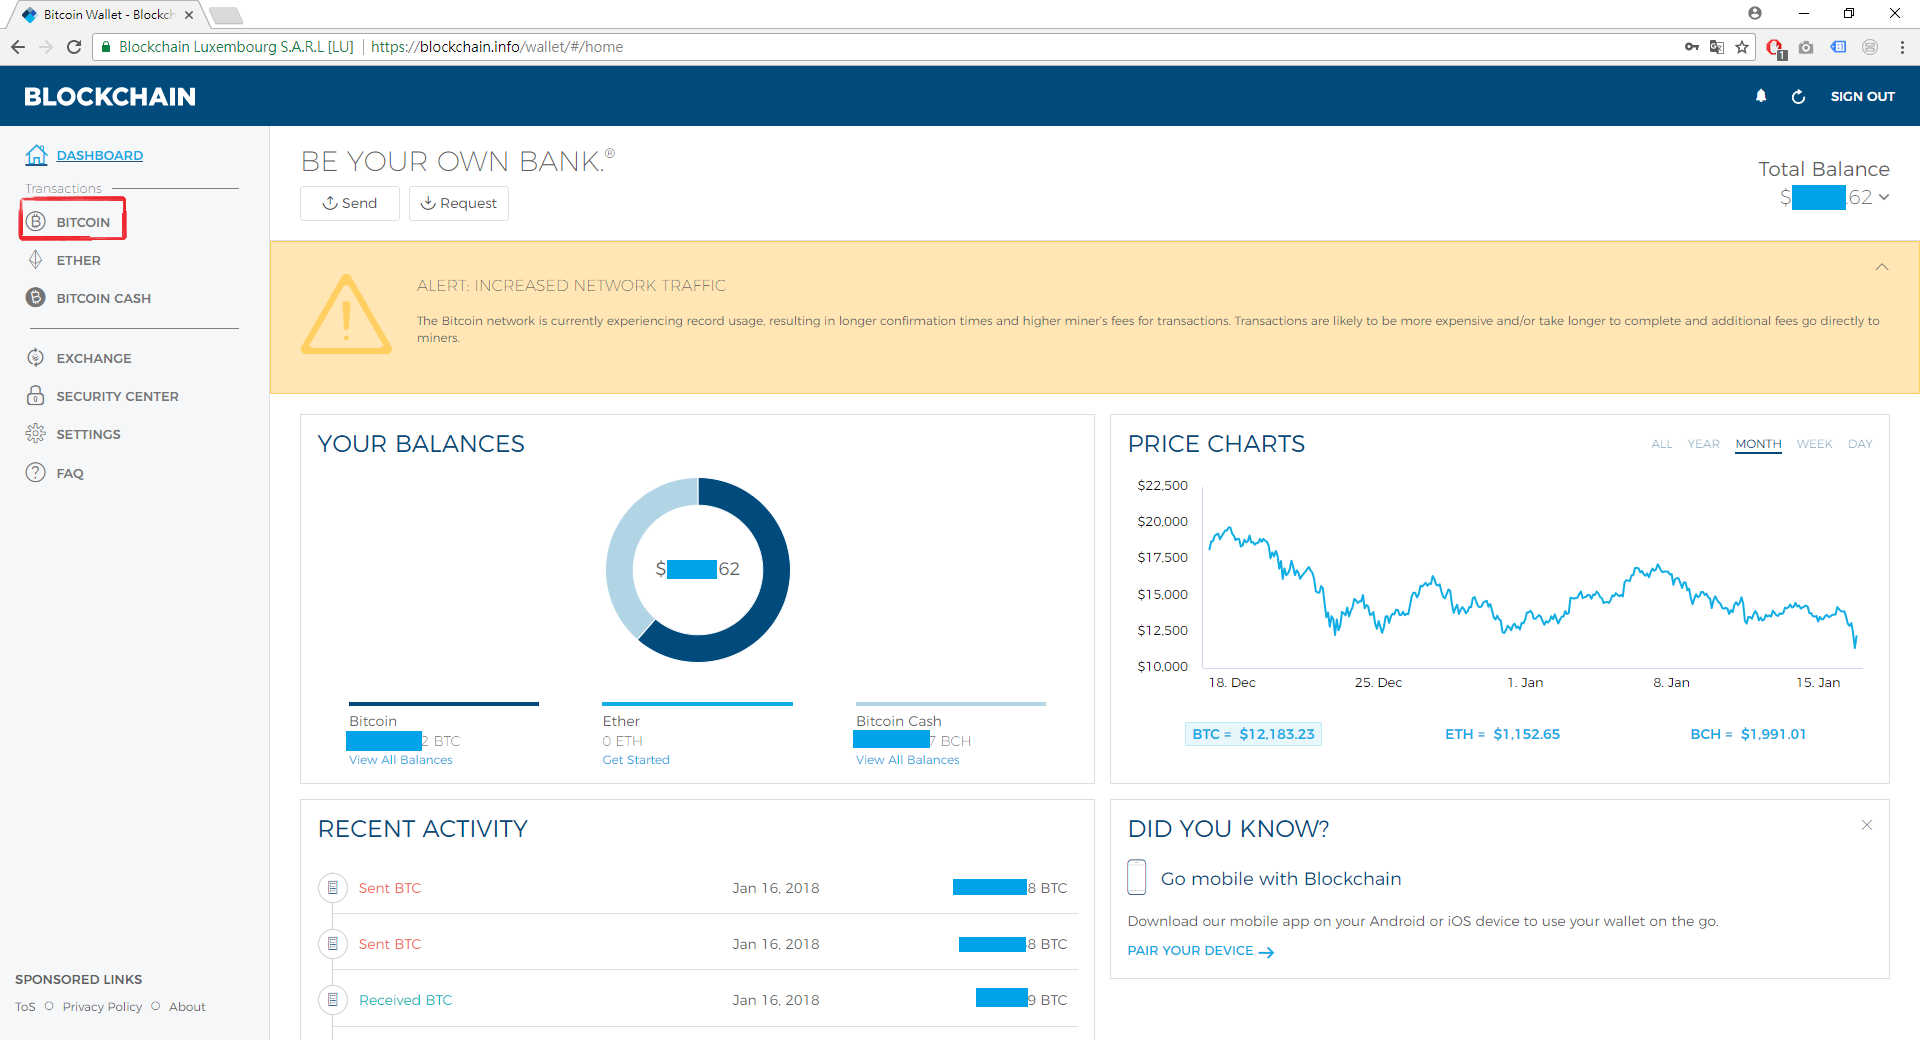Collapse the network traffic alert banner
Image resolution: width=1920 pixels, height=1040 pixels.
coord(1882,267)
